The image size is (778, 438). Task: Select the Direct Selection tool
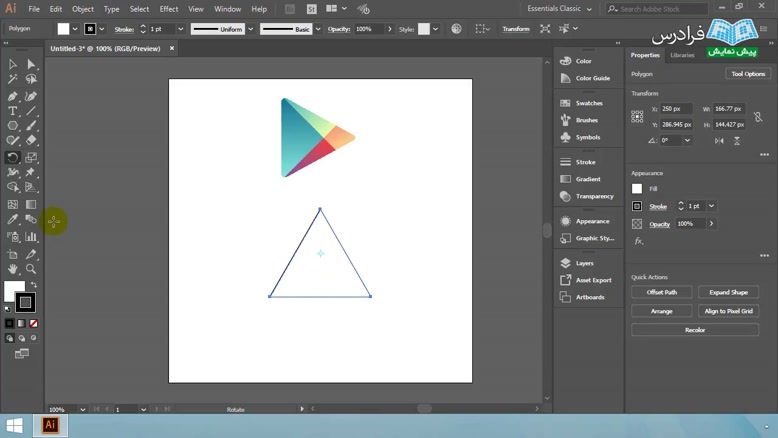click(x=31, y=64)
